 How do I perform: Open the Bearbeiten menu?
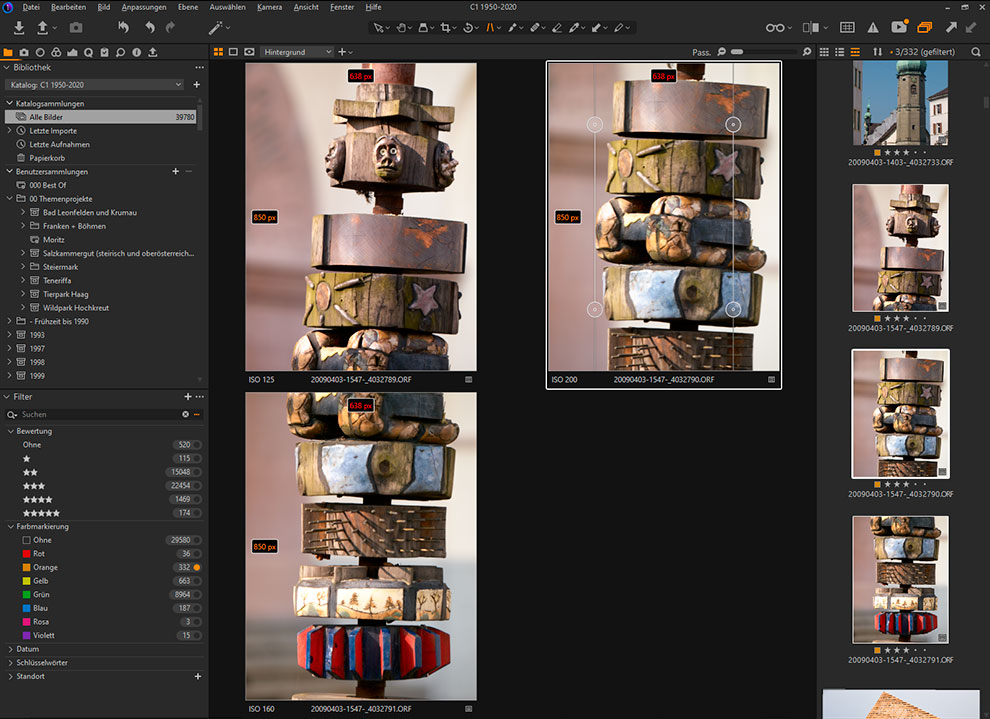tap(68, 7)
